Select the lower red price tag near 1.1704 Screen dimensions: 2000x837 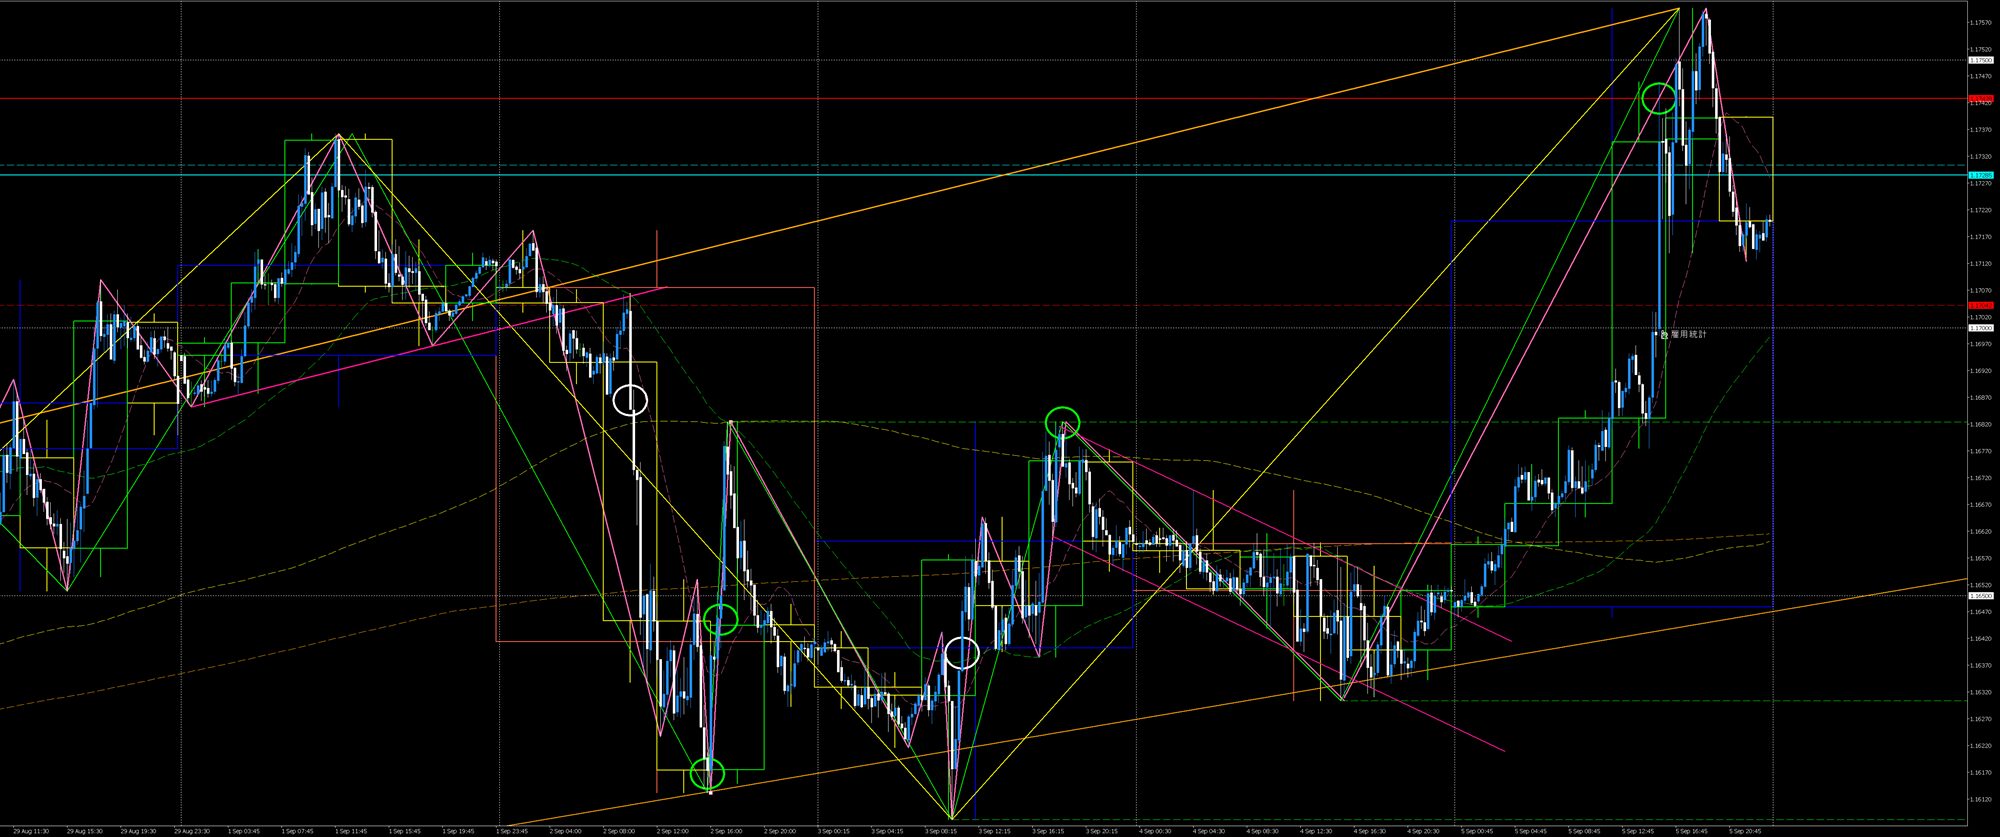[1980, 305]
